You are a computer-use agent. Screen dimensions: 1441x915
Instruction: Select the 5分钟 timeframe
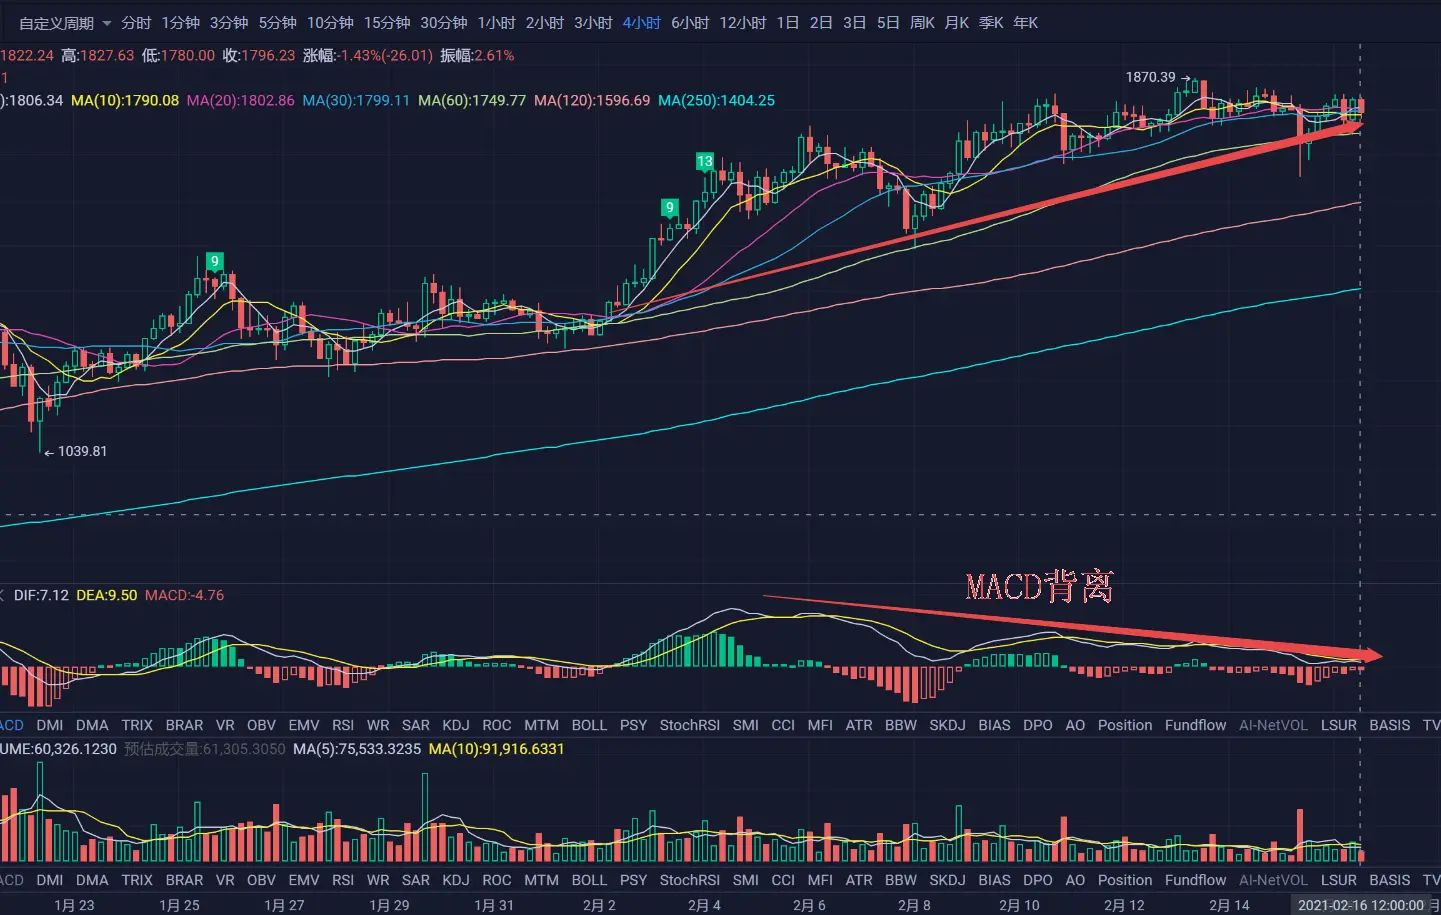[x=278, y=23]
